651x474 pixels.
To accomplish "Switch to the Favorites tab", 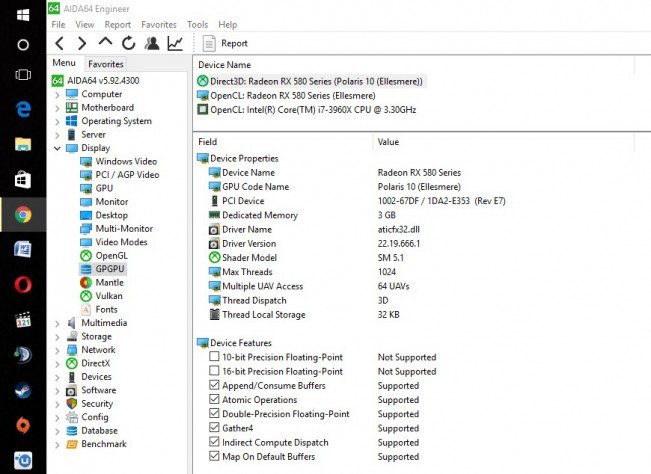I will pyautogui.click(x=105, y=64).
